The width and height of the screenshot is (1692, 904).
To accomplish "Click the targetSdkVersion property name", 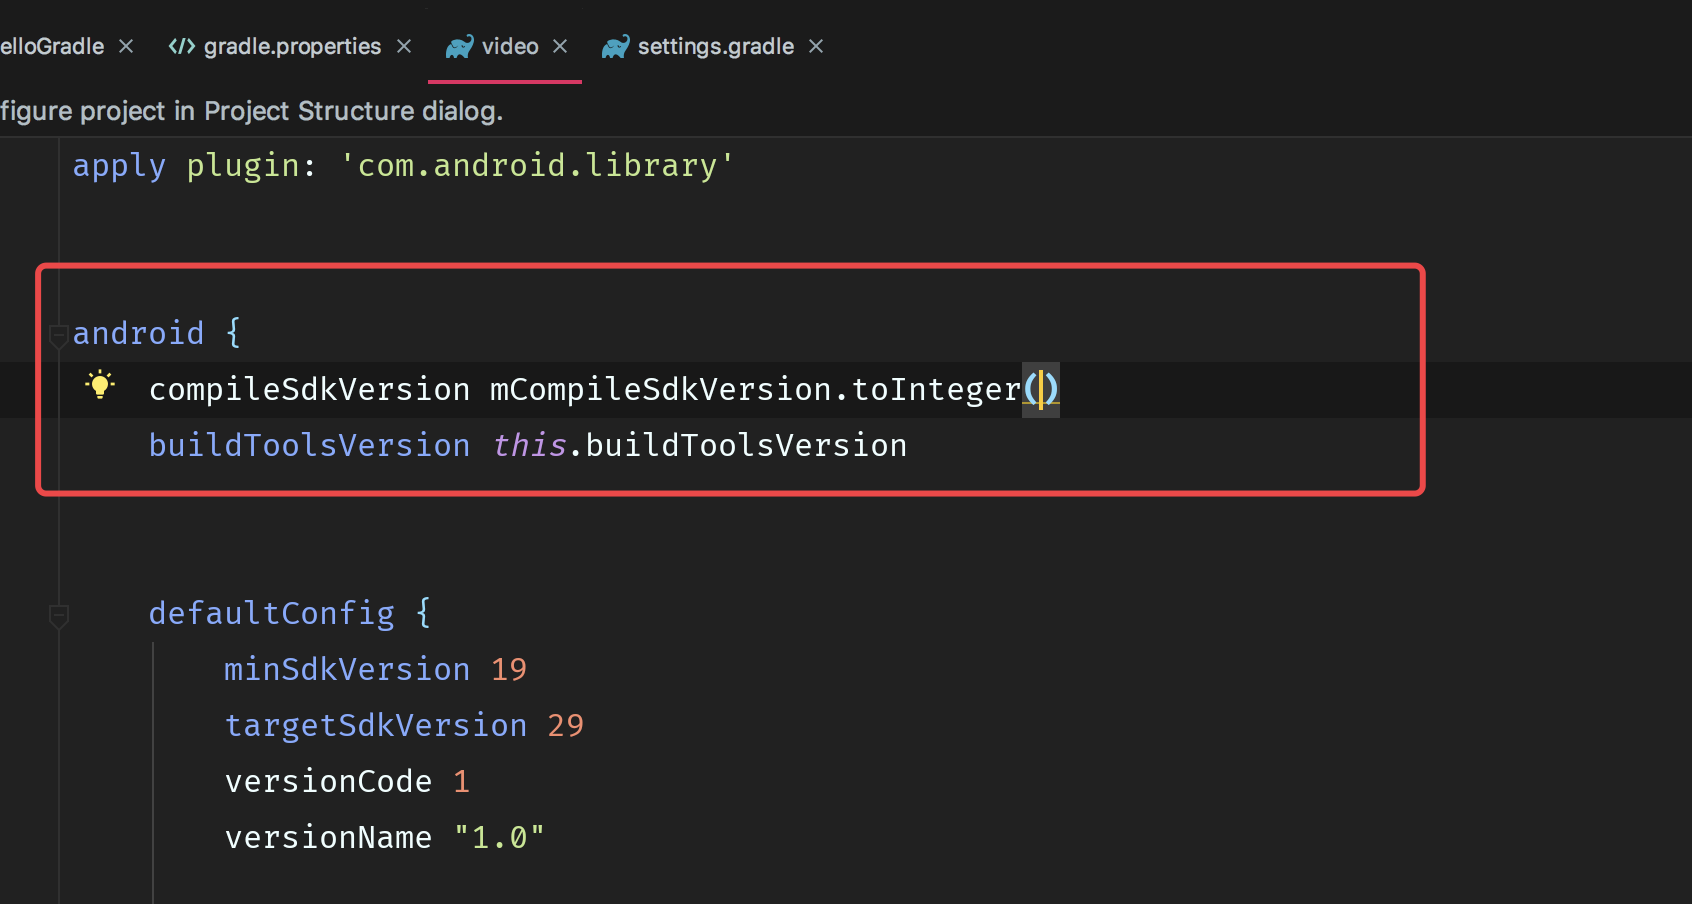I will click(x=376, y=725).
